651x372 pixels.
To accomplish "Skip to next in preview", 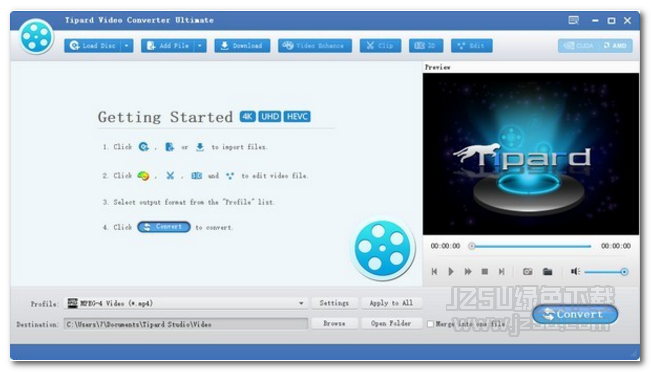I will tap(502, 272).
